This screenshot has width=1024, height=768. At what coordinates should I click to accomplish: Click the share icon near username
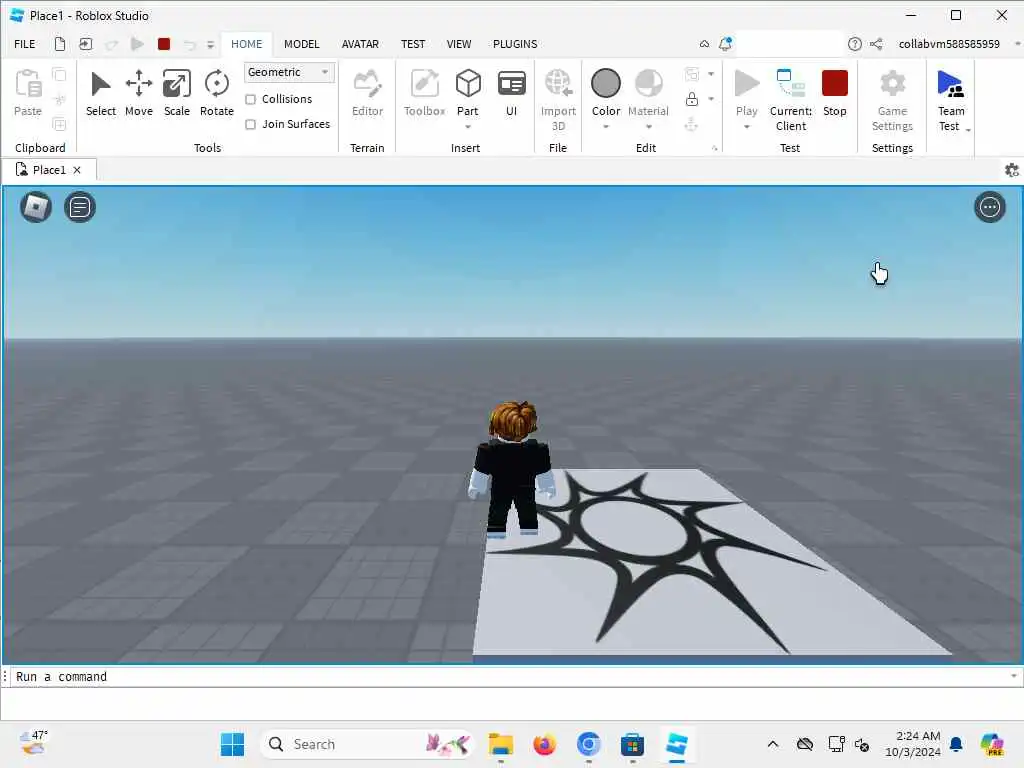point(876,44)
